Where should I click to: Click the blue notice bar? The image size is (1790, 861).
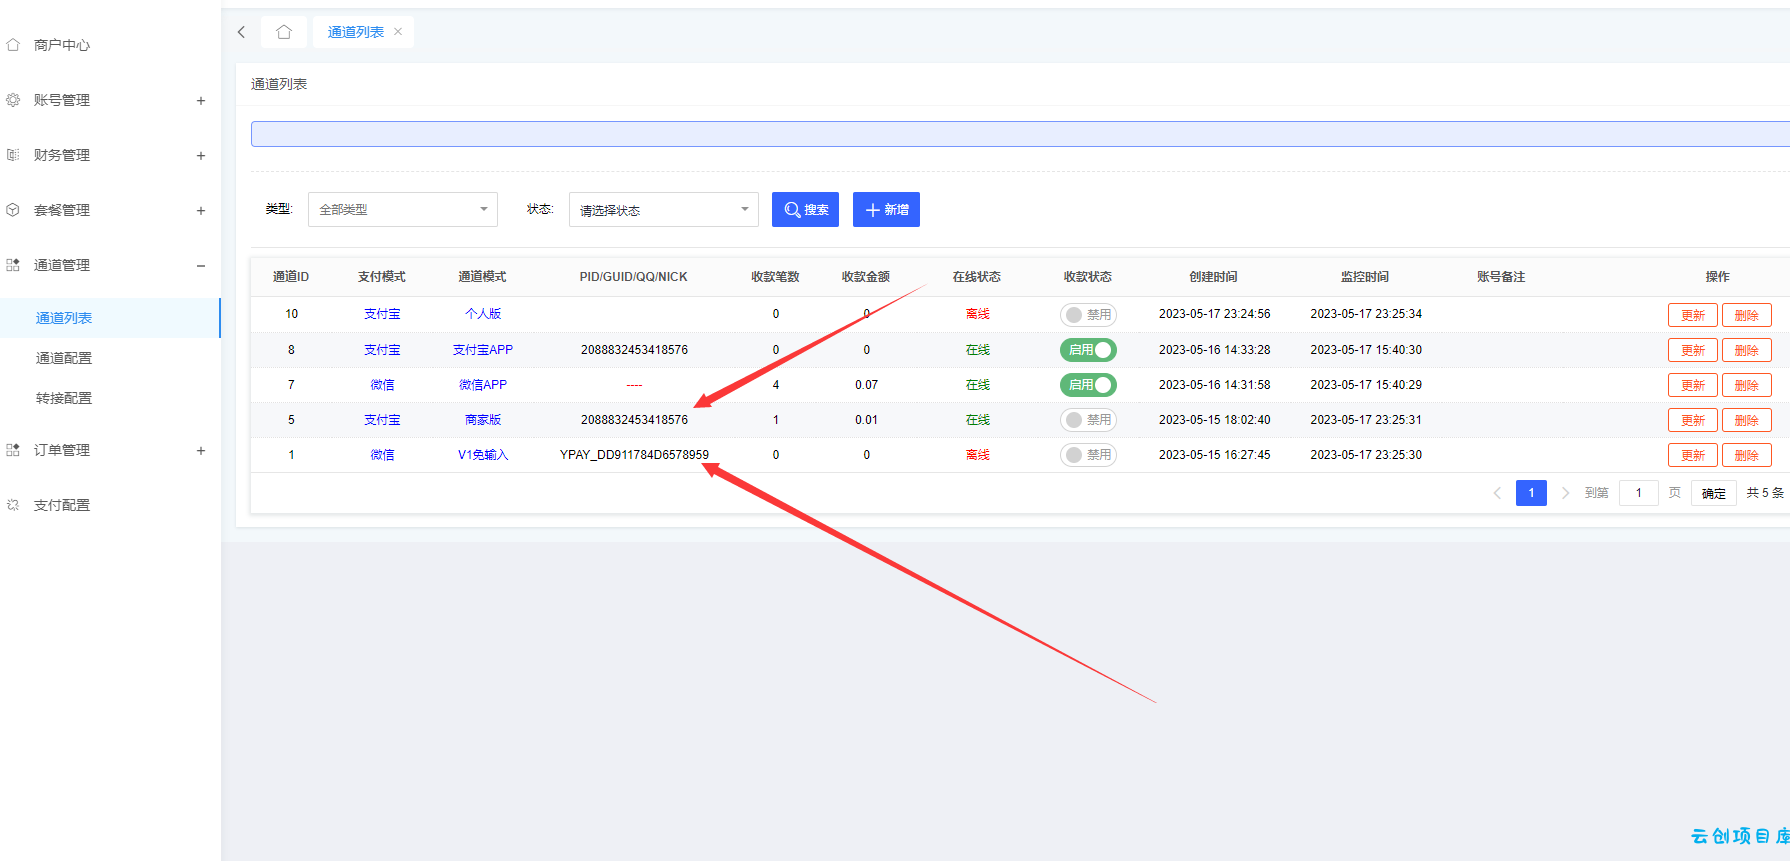[x=1020, y=134]
